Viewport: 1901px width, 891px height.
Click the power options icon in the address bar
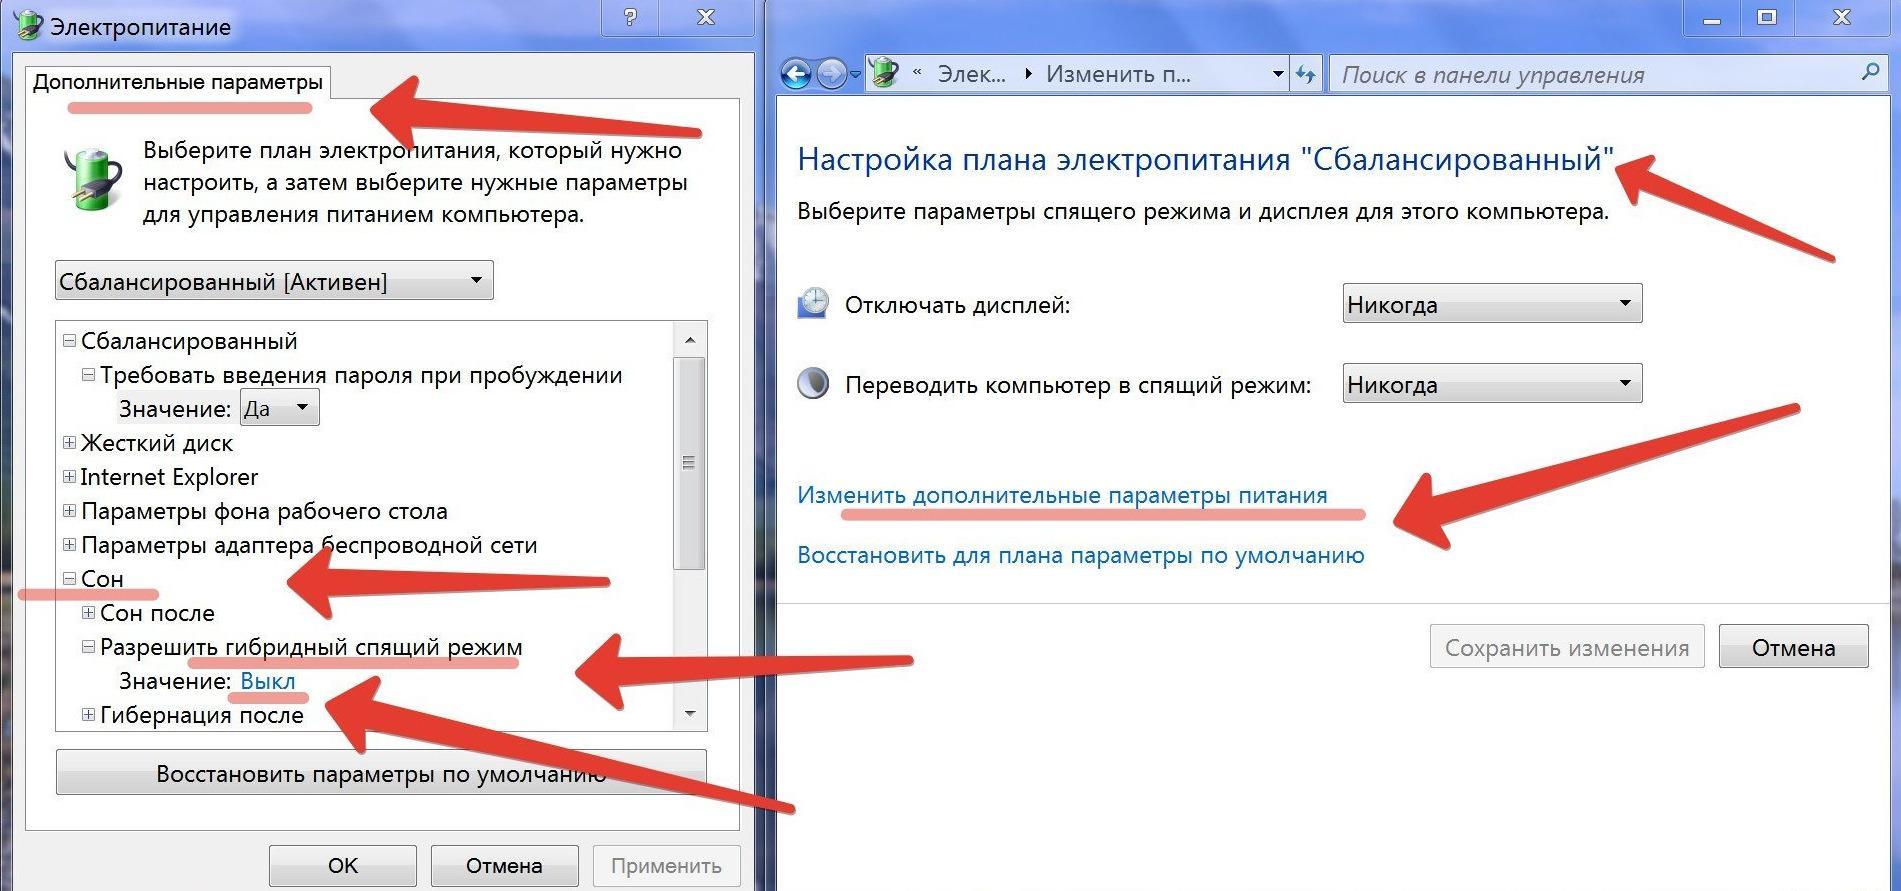pos(884,73)
